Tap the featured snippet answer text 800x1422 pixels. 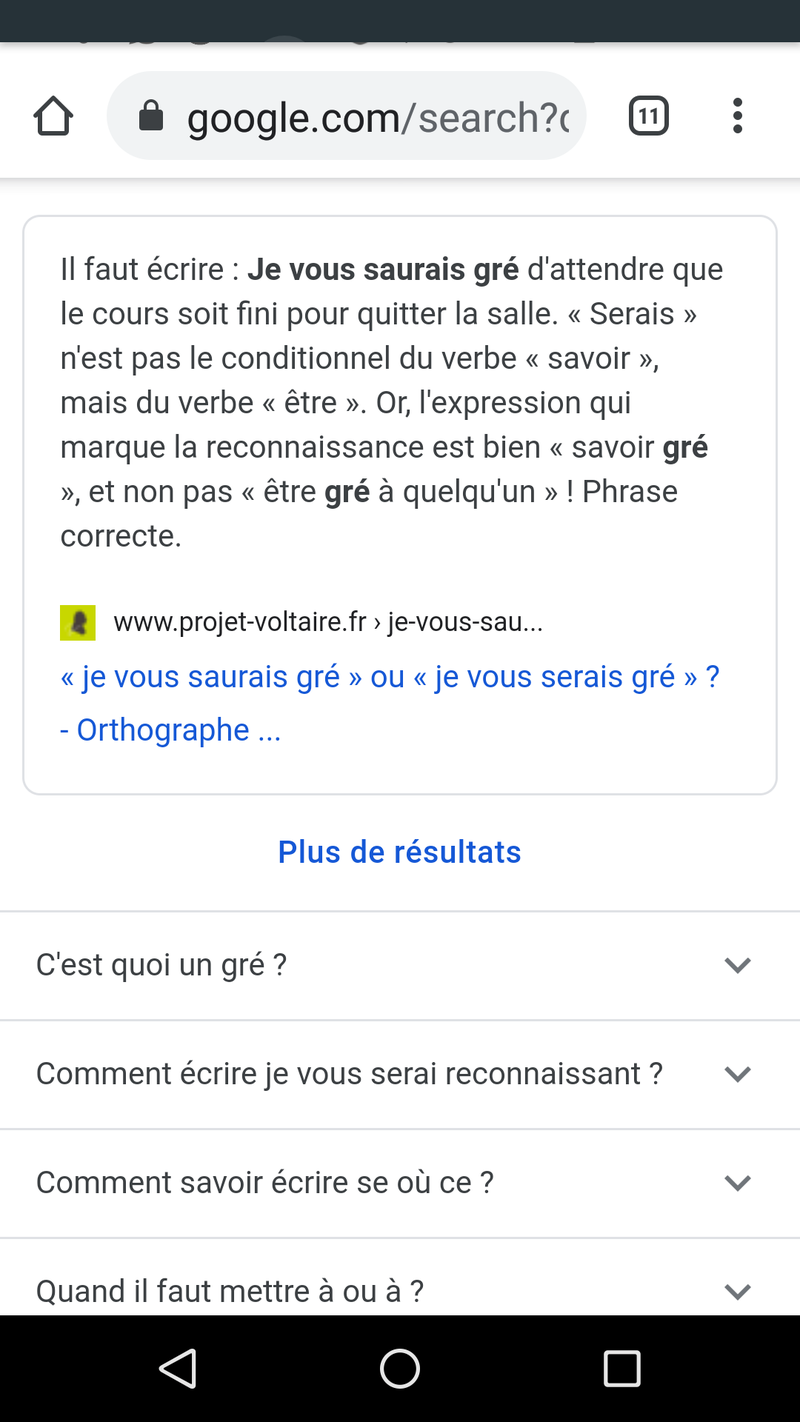coord(391,402)
